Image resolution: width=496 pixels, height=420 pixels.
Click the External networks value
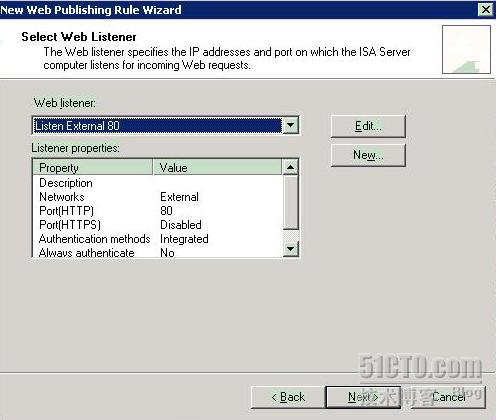(x=179, y=197)
